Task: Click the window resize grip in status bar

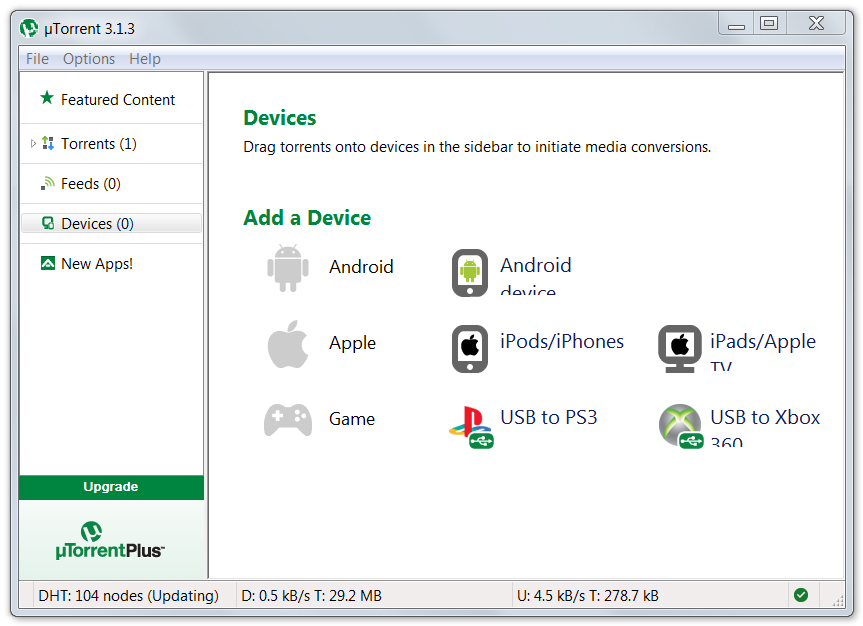Action: 838,601
